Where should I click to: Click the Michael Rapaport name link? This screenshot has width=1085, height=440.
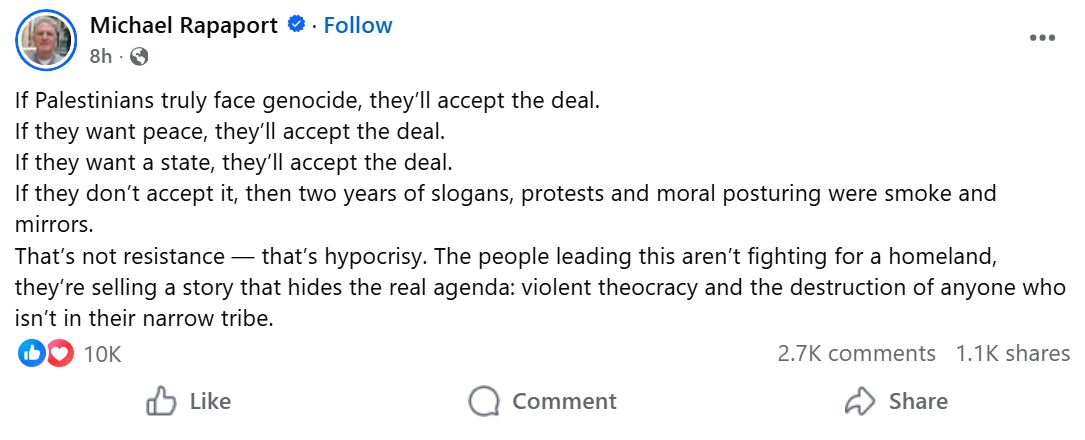(x=184, y=26)
